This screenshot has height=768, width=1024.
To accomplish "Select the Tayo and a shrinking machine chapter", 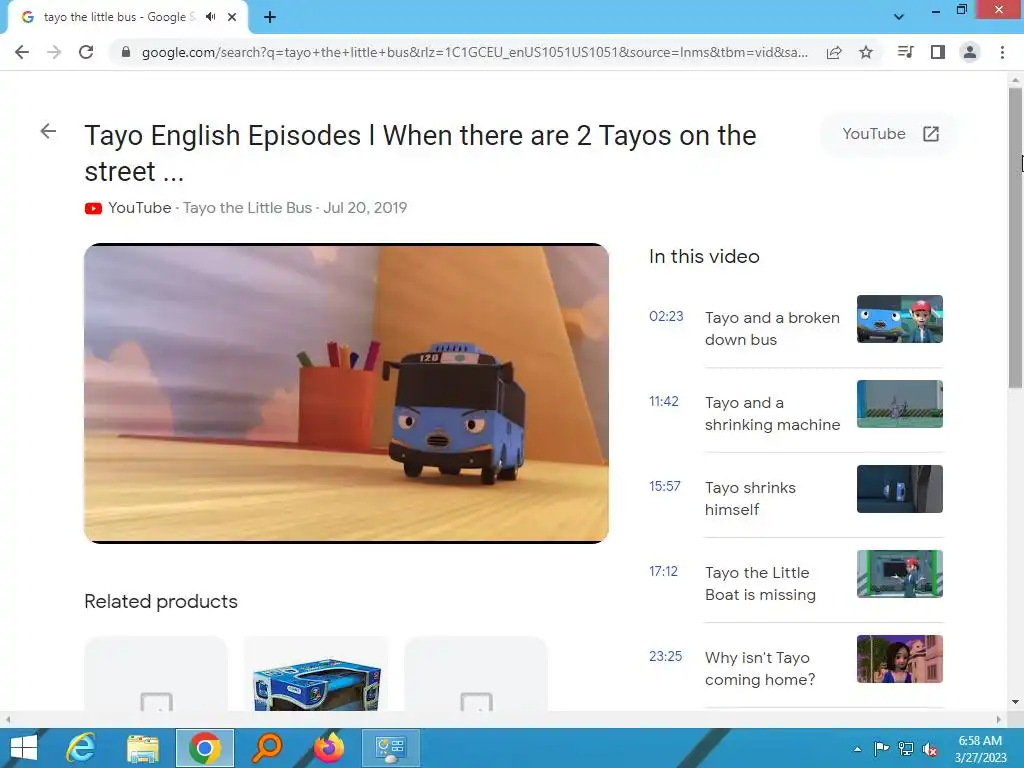I will 773,413.
